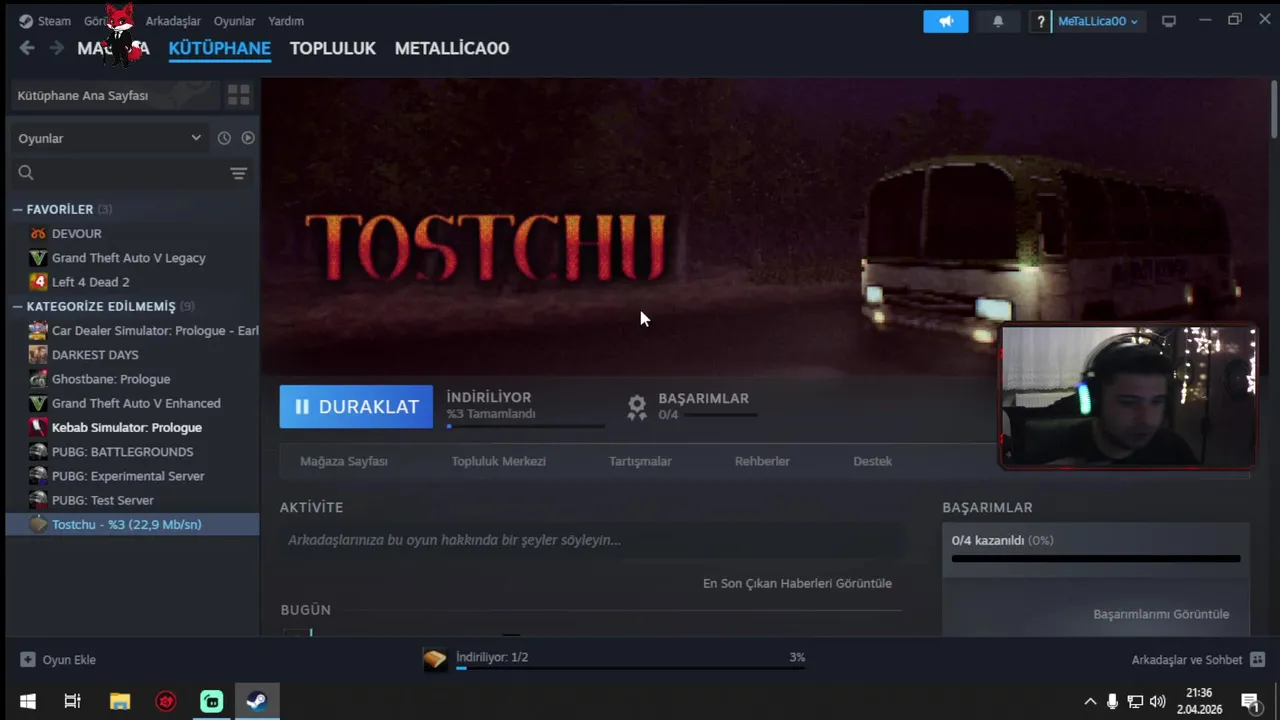Viewport: 1280px width, 720px height.
Task: Click the megaphone announcements icon
Action: pos(946,21)
